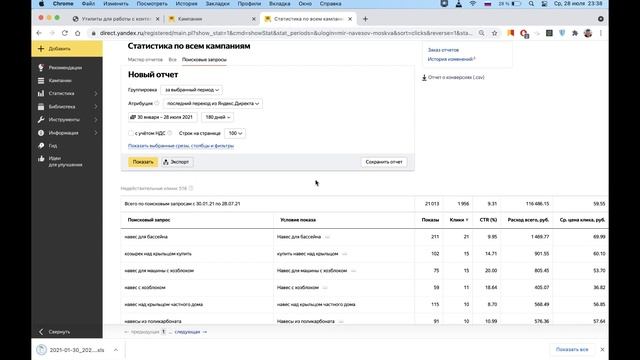640x360 pixels.
Task: Click the address bar URL
Action: 286,33
